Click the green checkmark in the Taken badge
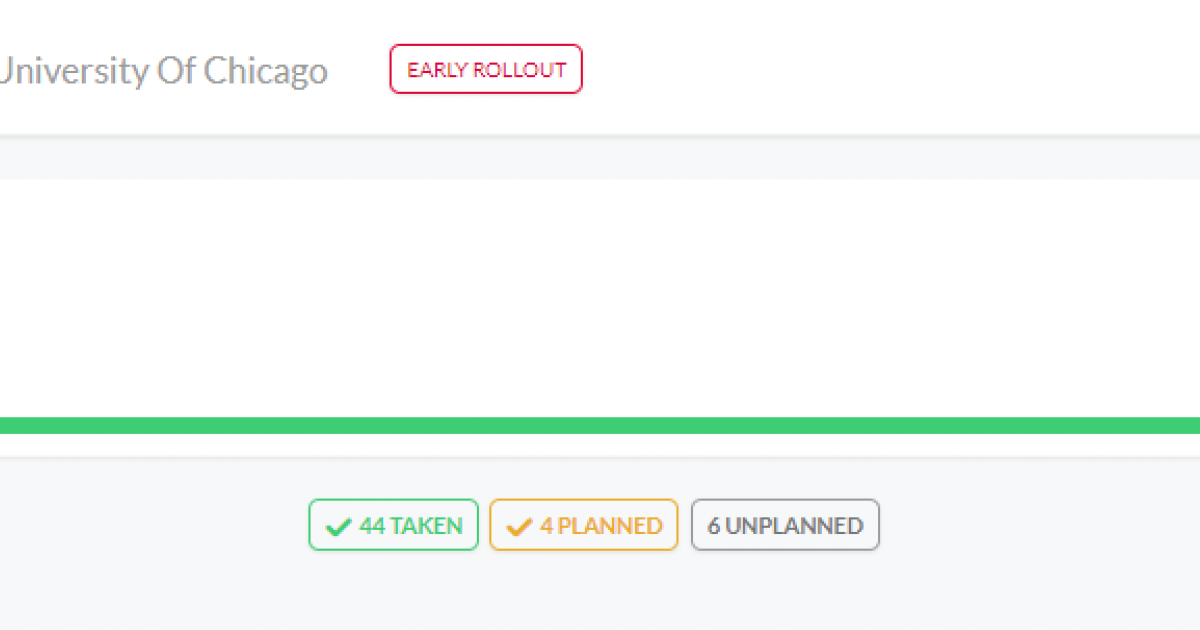The height and width of the screenshot is (630, 1200). coord(338,526)
